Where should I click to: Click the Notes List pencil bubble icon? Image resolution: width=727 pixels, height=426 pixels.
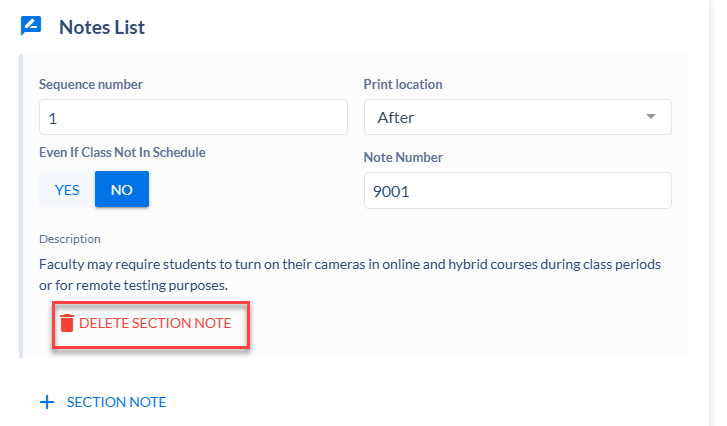[x=31, y=26]
